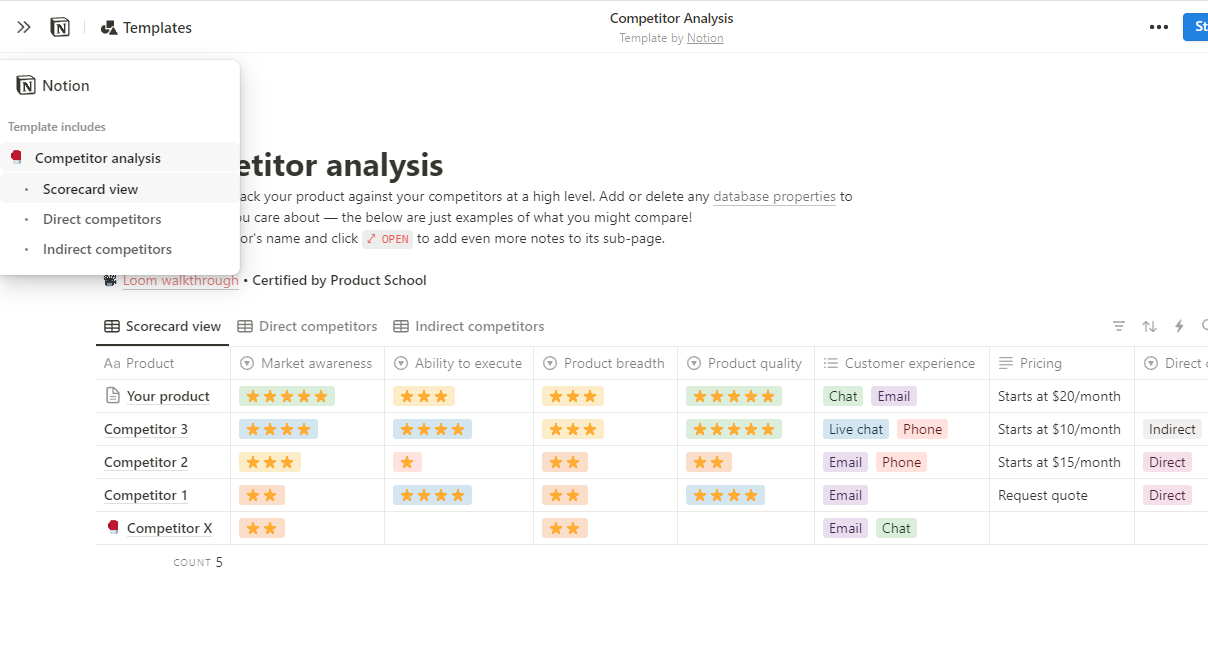Select the Scorecard view tab
This screenshot has height=669, width=1208.
(162, 326)
